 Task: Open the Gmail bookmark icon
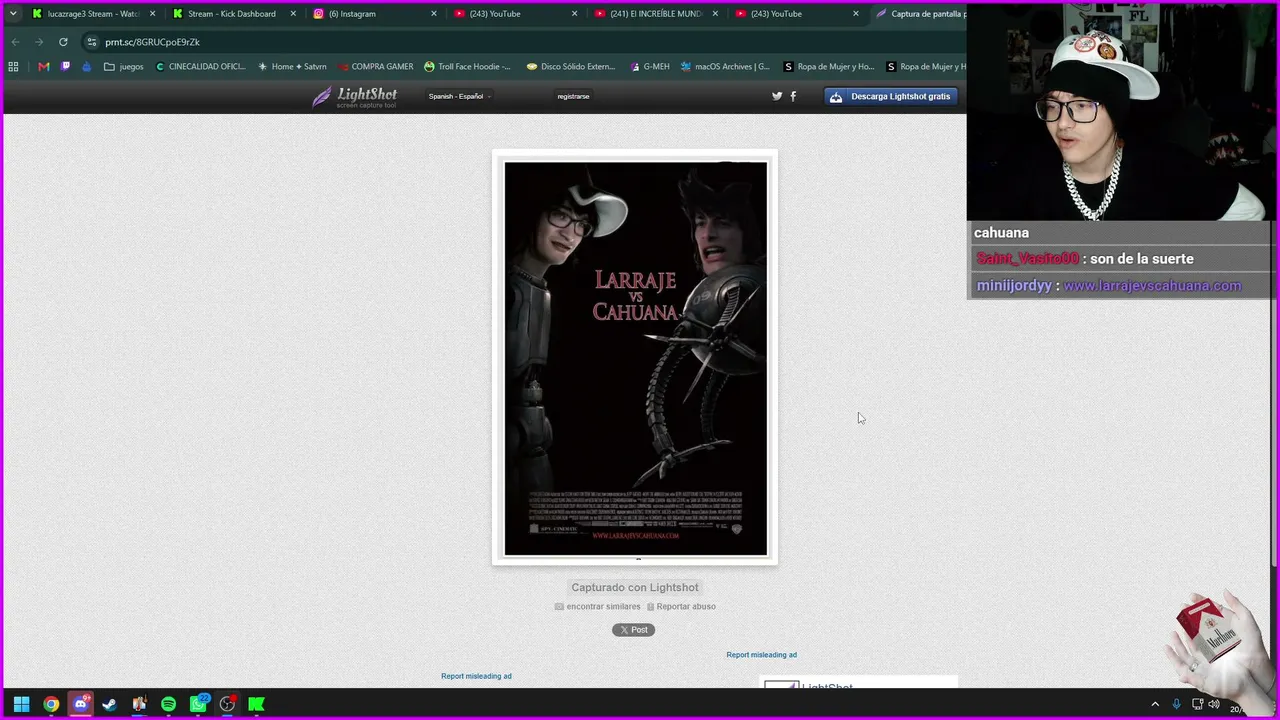(x=43, y=67)
